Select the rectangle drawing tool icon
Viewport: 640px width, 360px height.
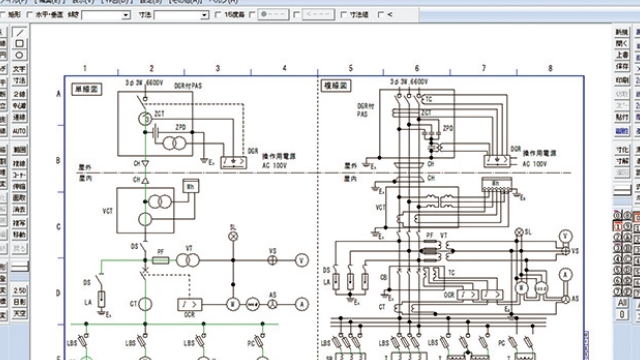pyautogui.click(x=19, y=44)
